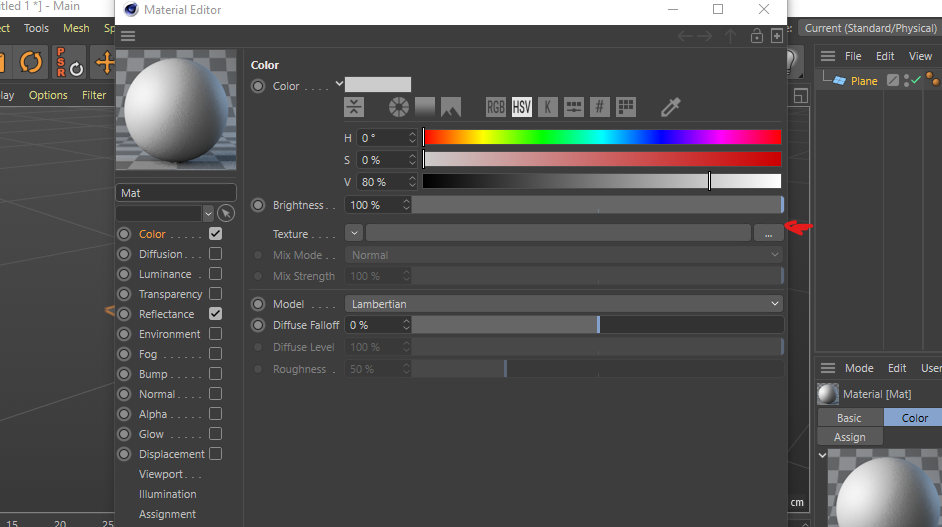This screenshot has height=527, width=942.
Task: Go up one level arrow
Action: [731, 36]
